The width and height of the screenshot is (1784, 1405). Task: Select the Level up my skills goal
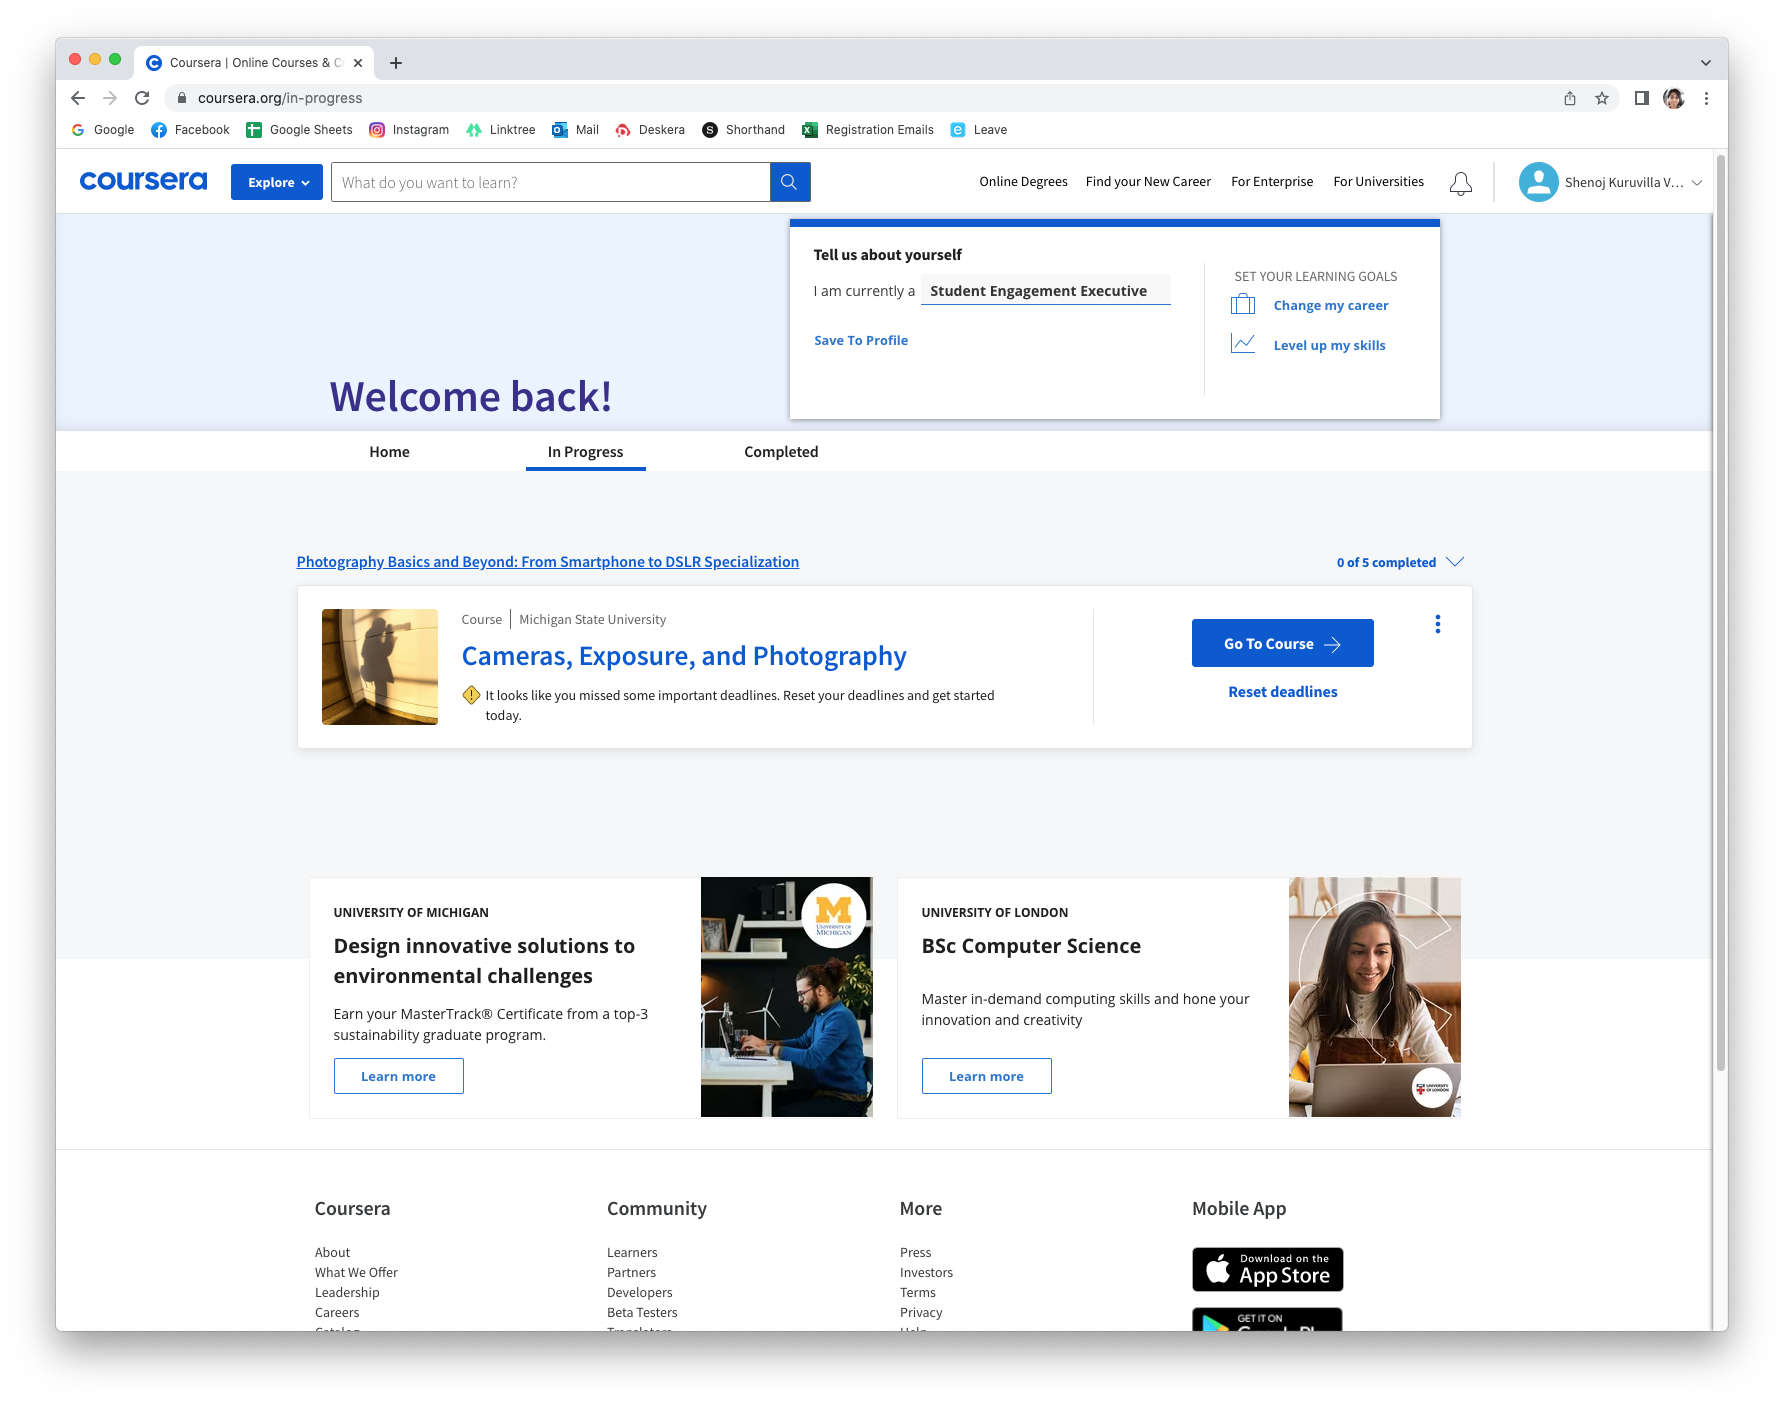(x=1328, y=345)
